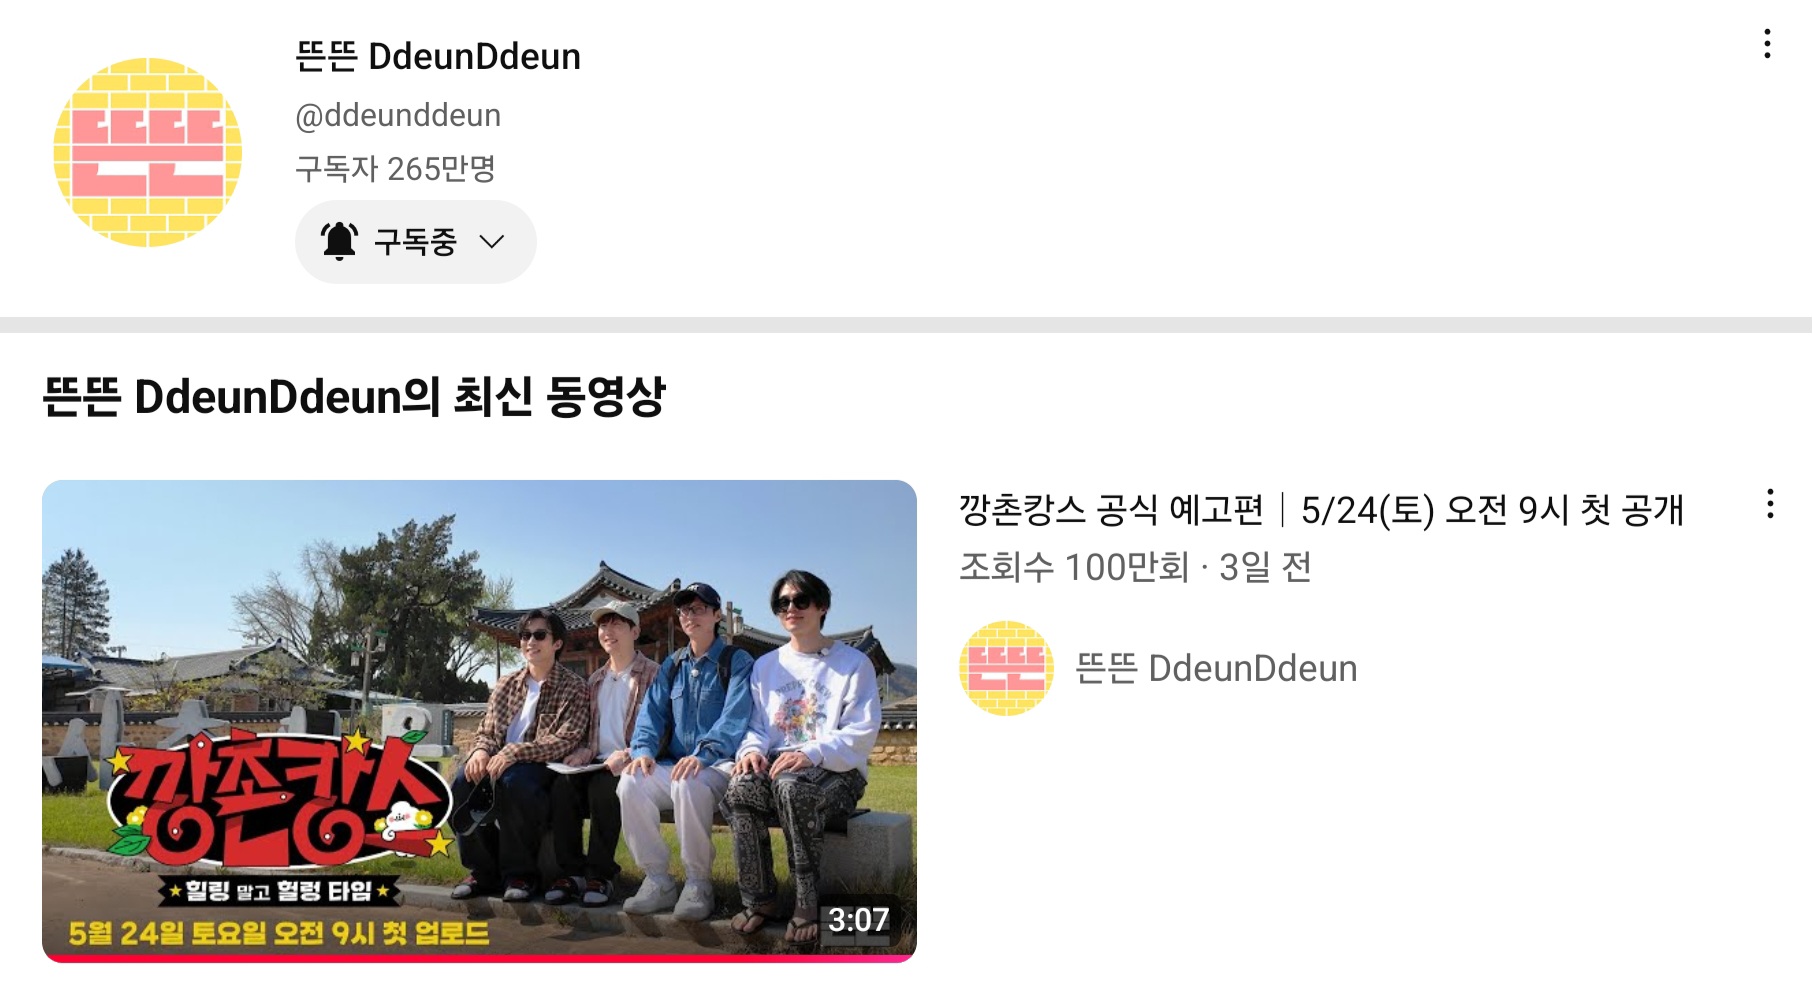Click the 5월 24일 upload text on the thumbnail
The image size is (1812, 982).
tap(279, 933)
